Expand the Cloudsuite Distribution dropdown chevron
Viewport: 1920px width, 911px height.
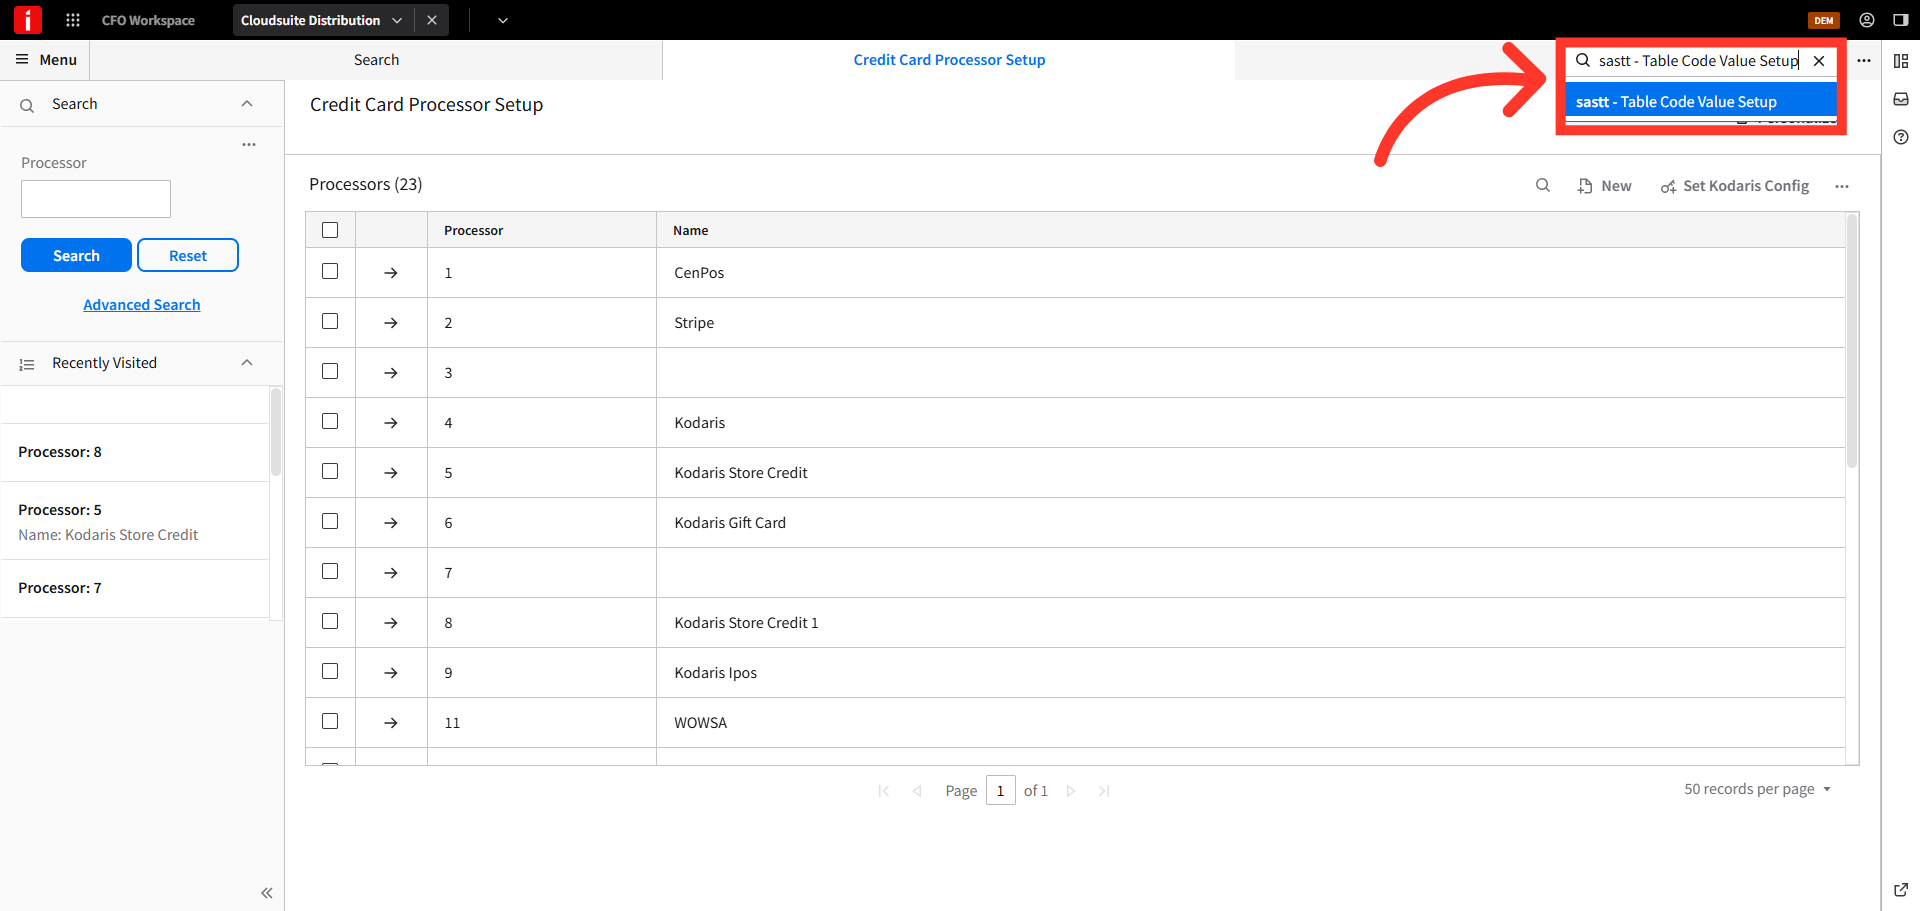397,20
